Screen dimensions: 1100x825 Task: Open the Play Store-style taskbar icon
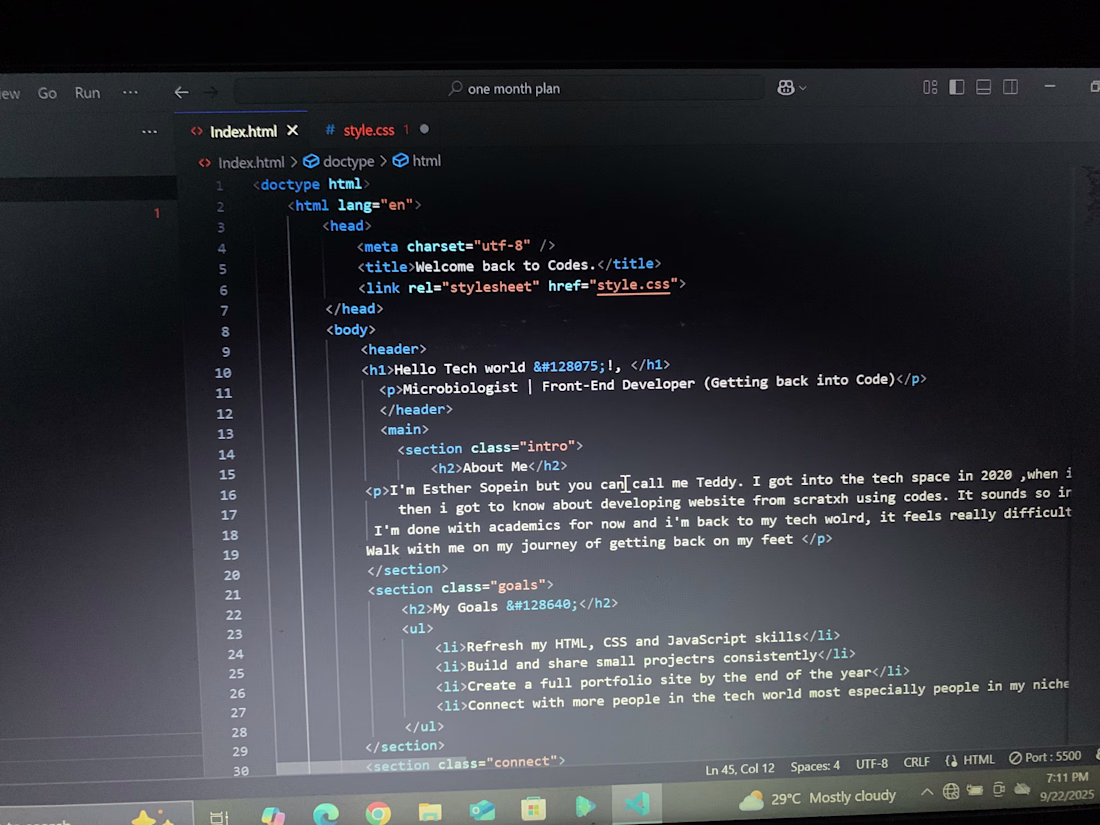[585, 806]
